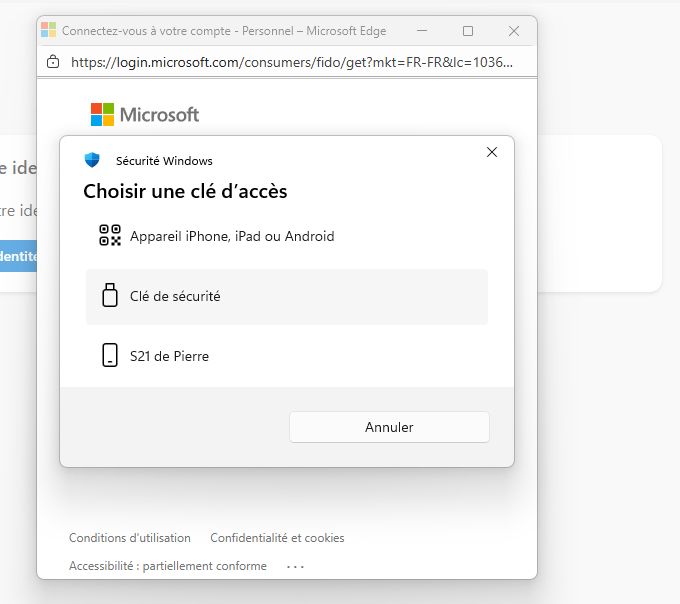The width and height of the screenshot is (680, 604).
Task: Click the Windows Security shield icon
Action: [x=92, y=160]
